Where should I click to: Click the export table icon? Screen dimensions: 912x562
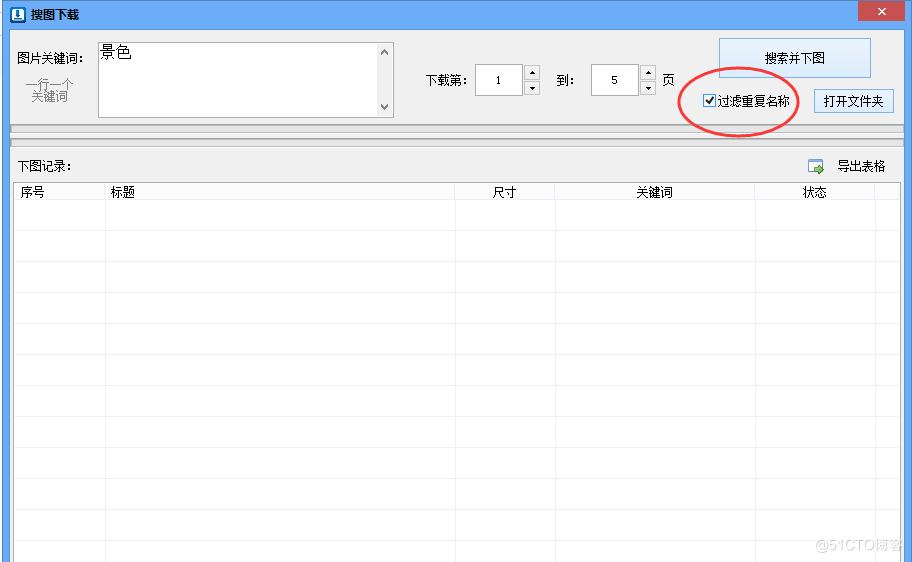coord(815,166)
